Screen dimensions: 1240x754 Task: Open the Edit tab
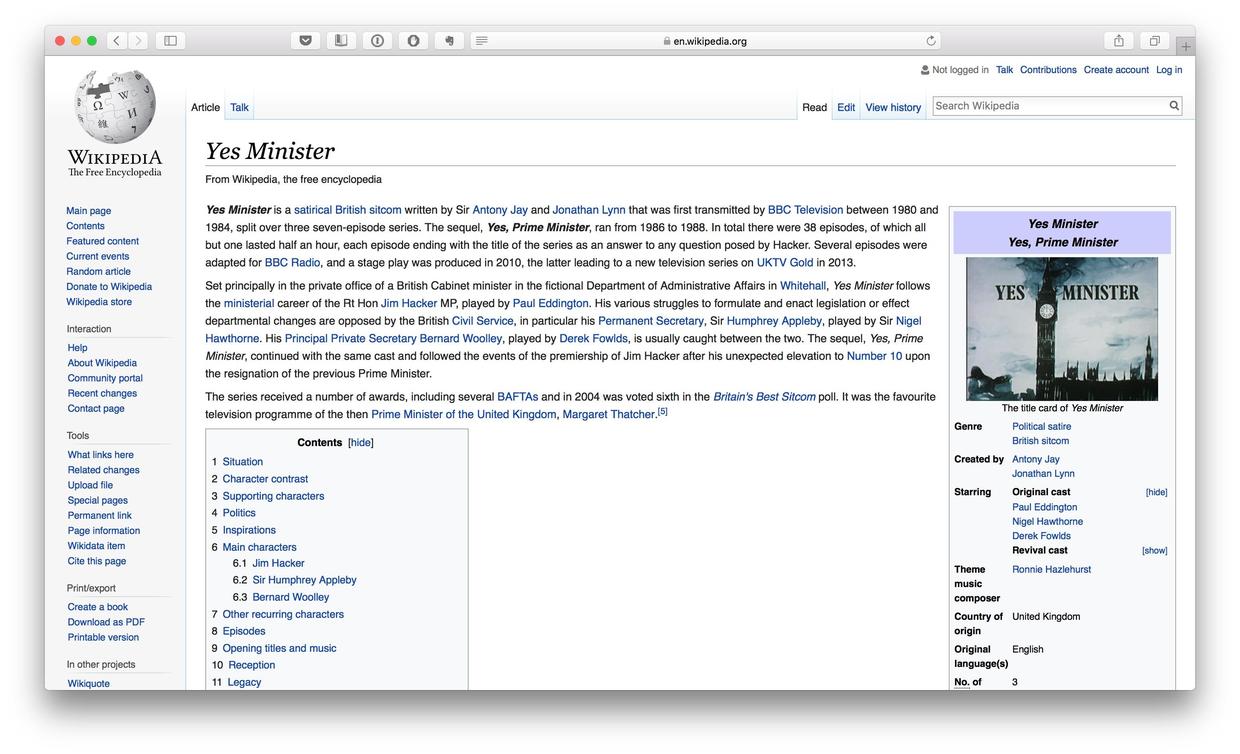click(846, 108)
